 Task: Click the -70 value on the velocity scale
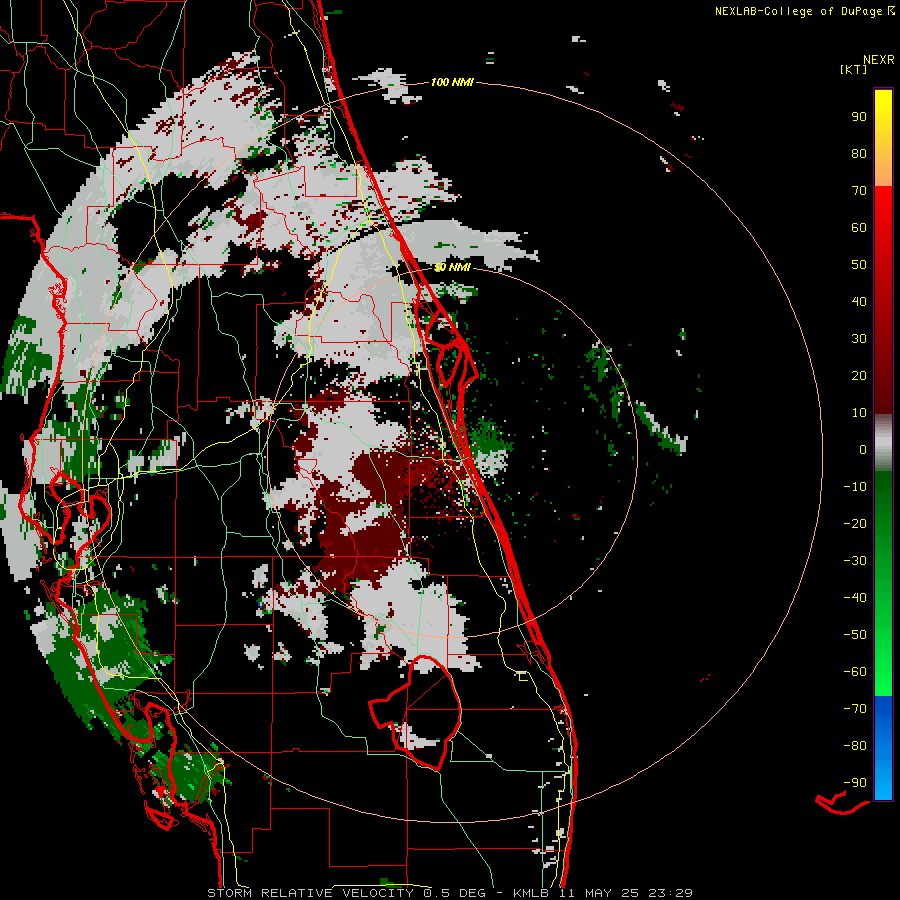click(855, 709)
